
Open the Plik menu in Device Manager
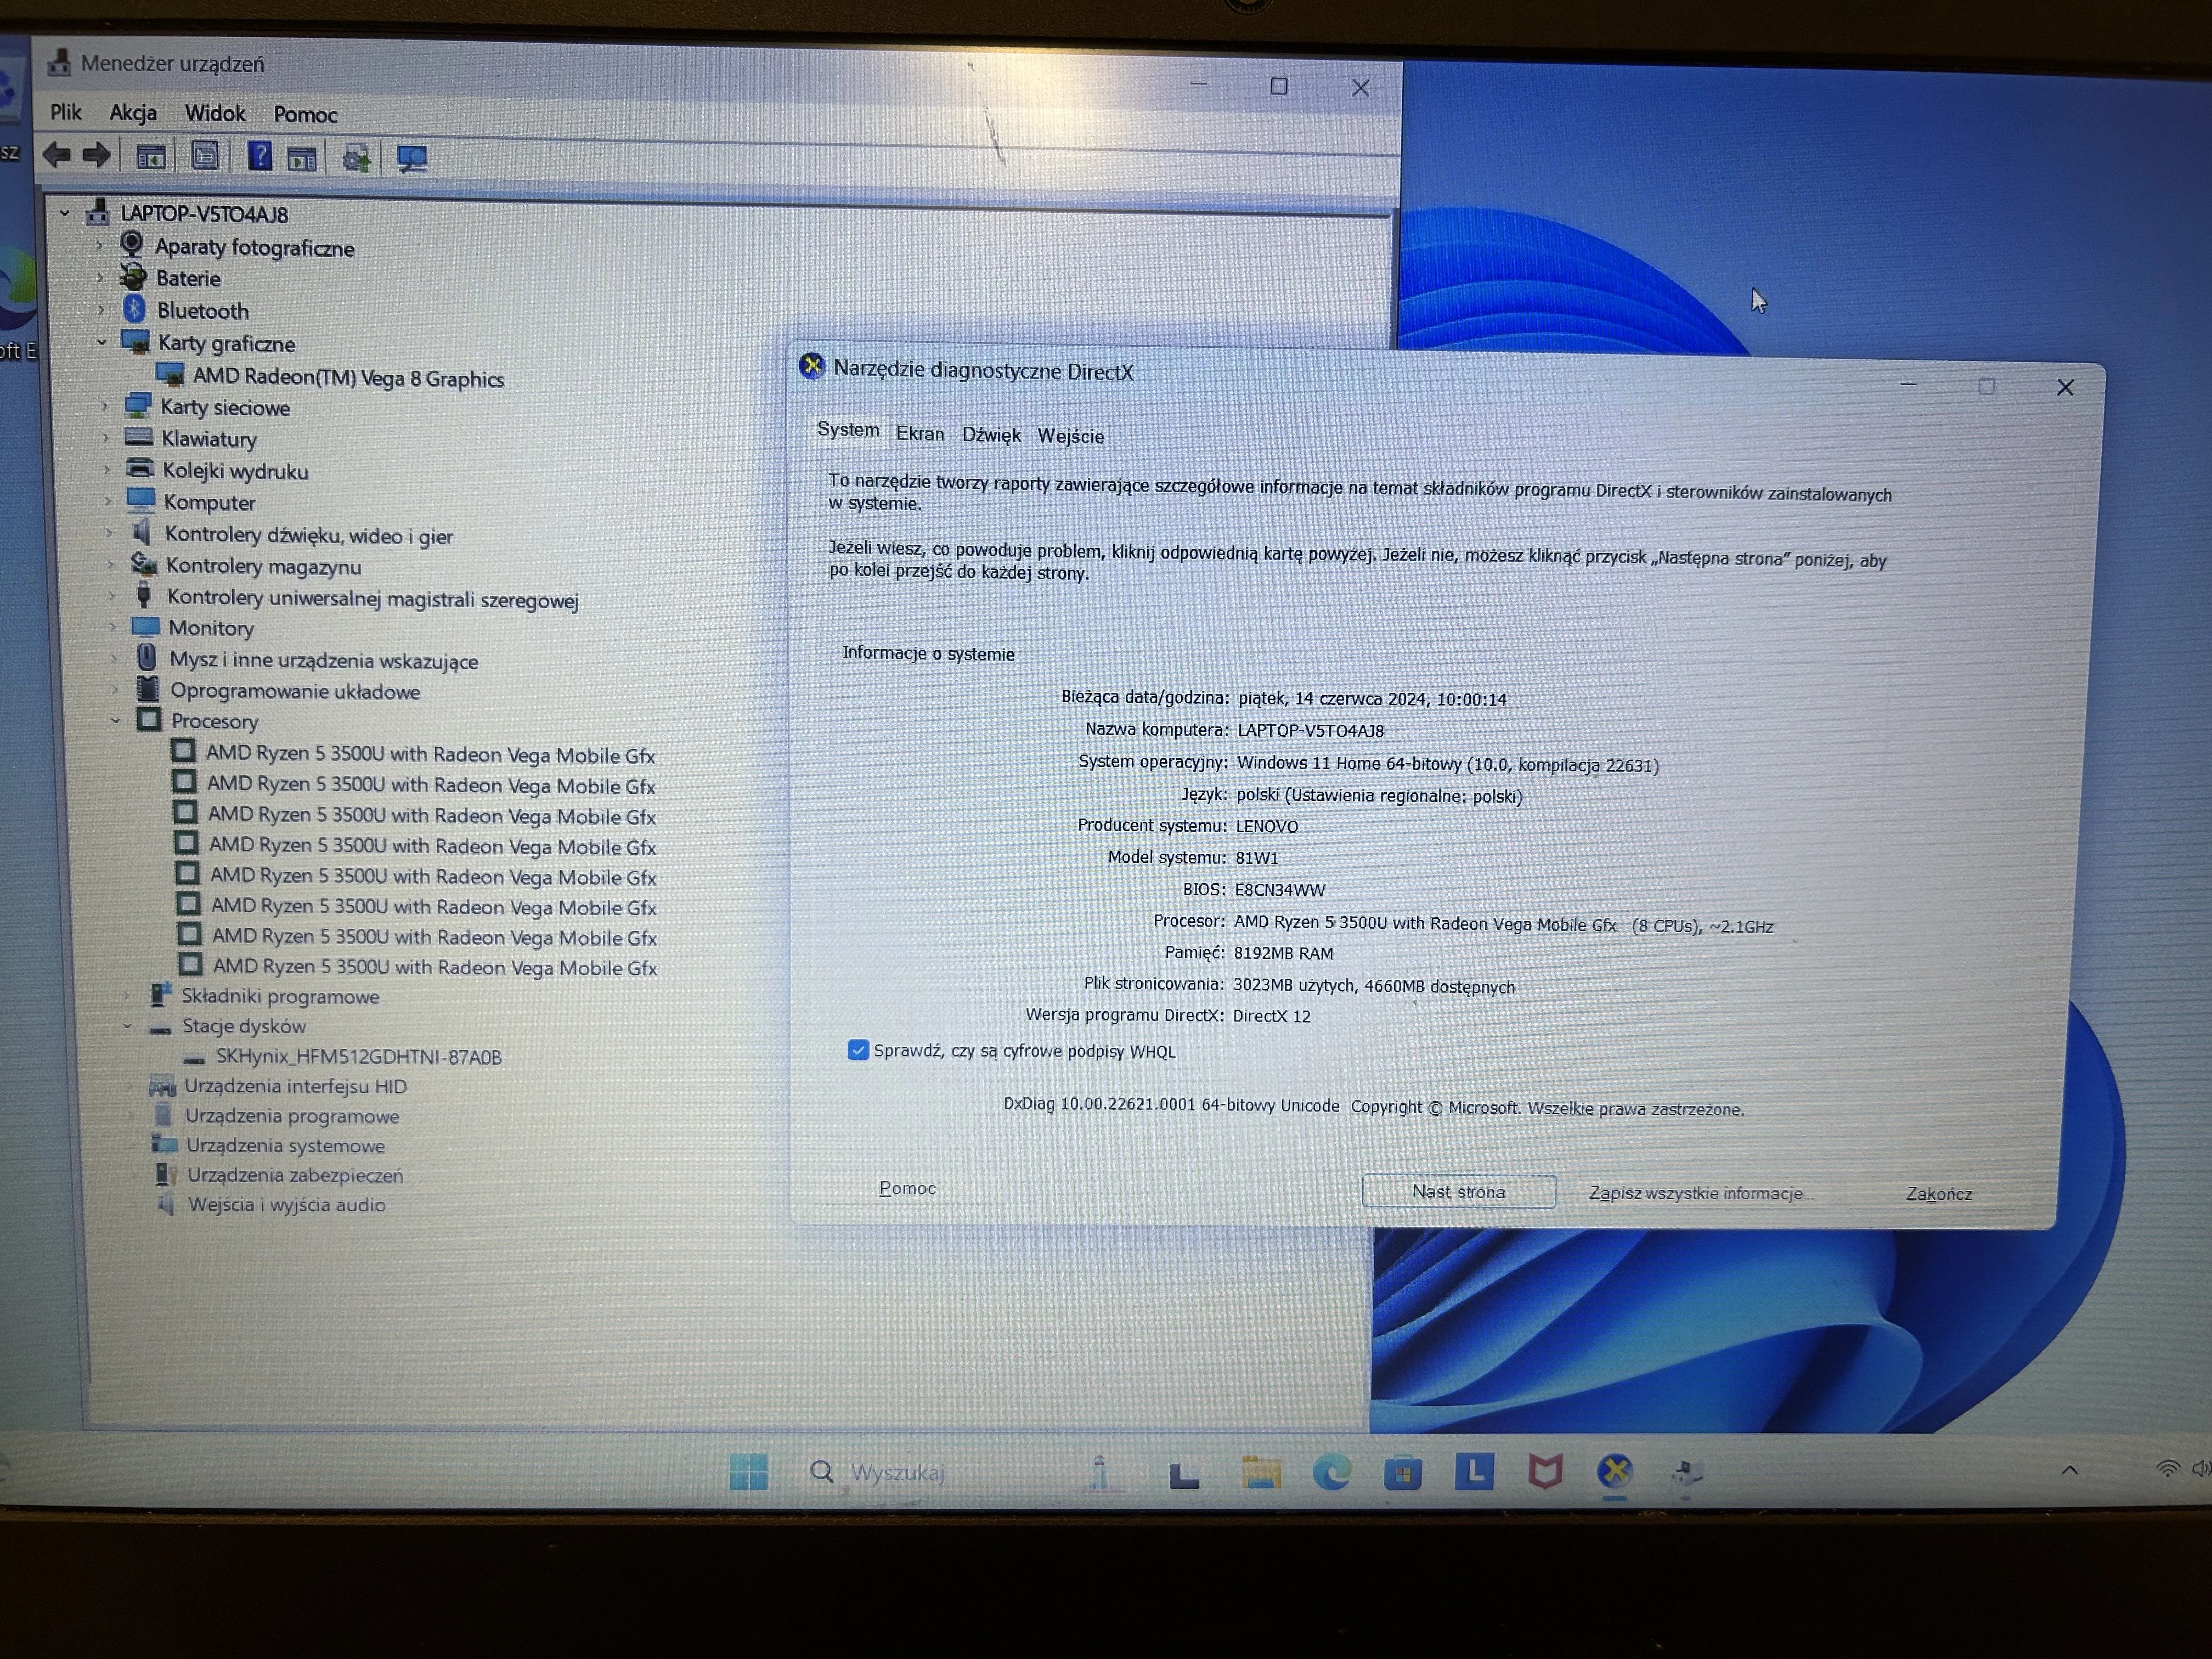click(66, 112)
